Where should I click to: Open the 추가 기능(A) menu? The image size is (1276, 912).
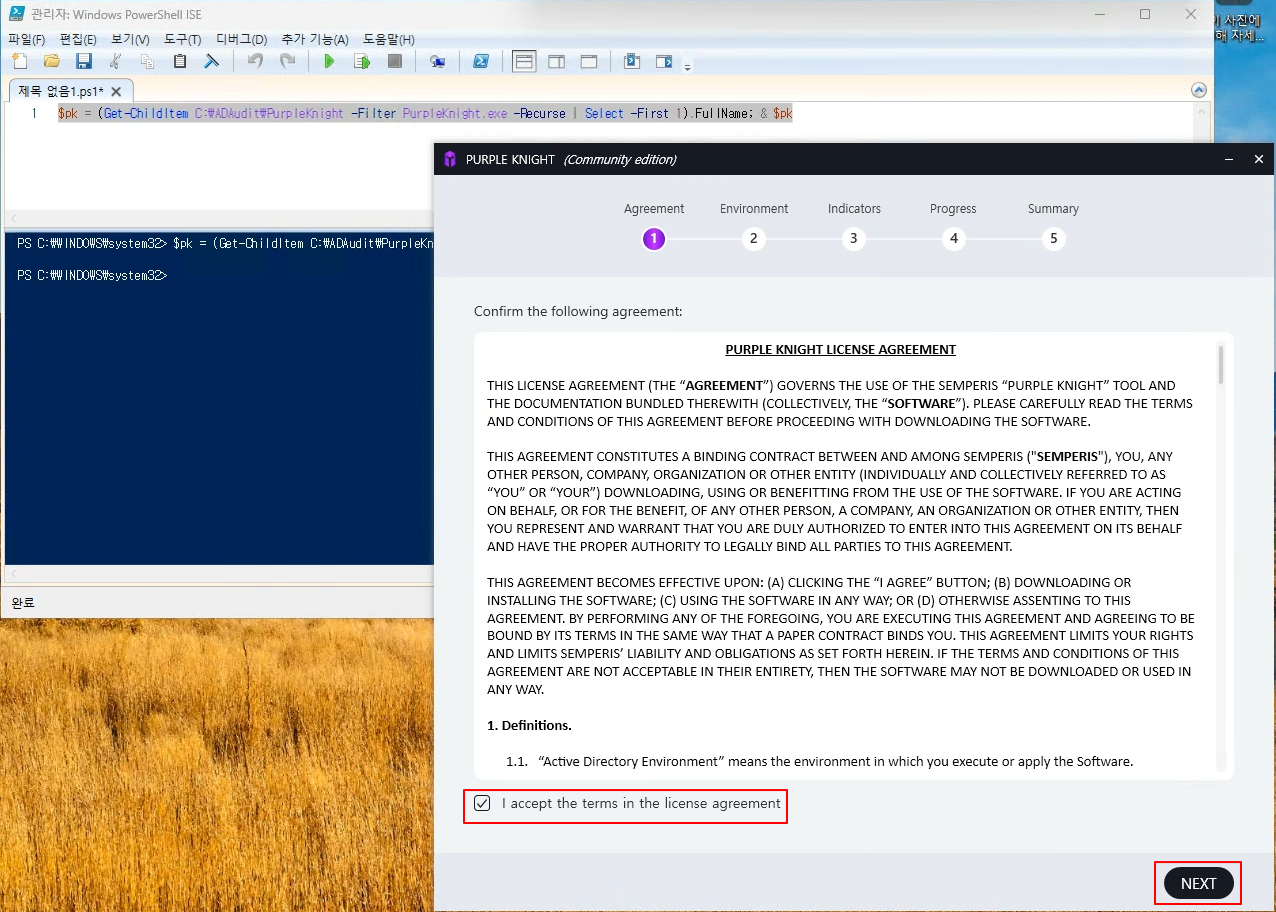click(314, 39)
